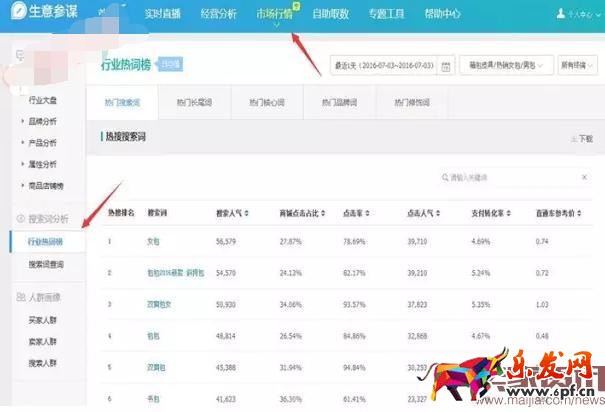This screenshot has height=412, width=605.
Task: Click the 点击人气 value 39,710
Action: (417, 242)
